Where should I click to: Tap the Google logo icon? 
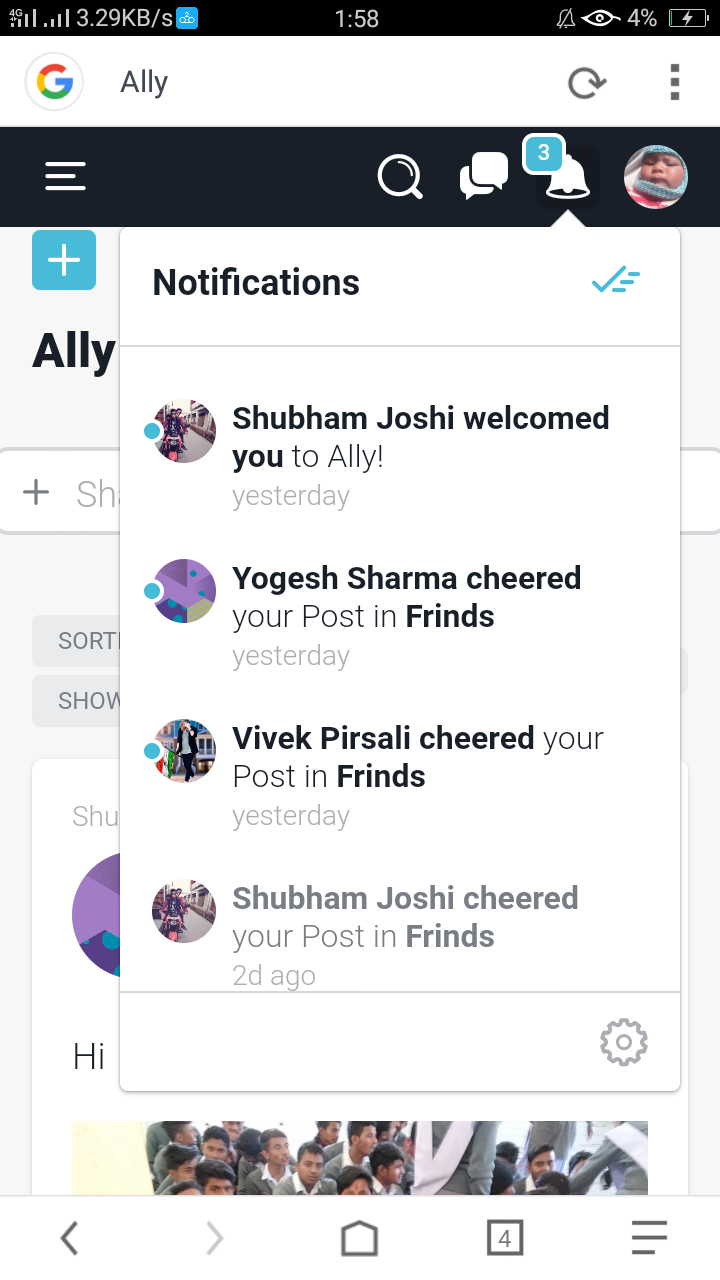pyautogui.click(x=54, y=82)
